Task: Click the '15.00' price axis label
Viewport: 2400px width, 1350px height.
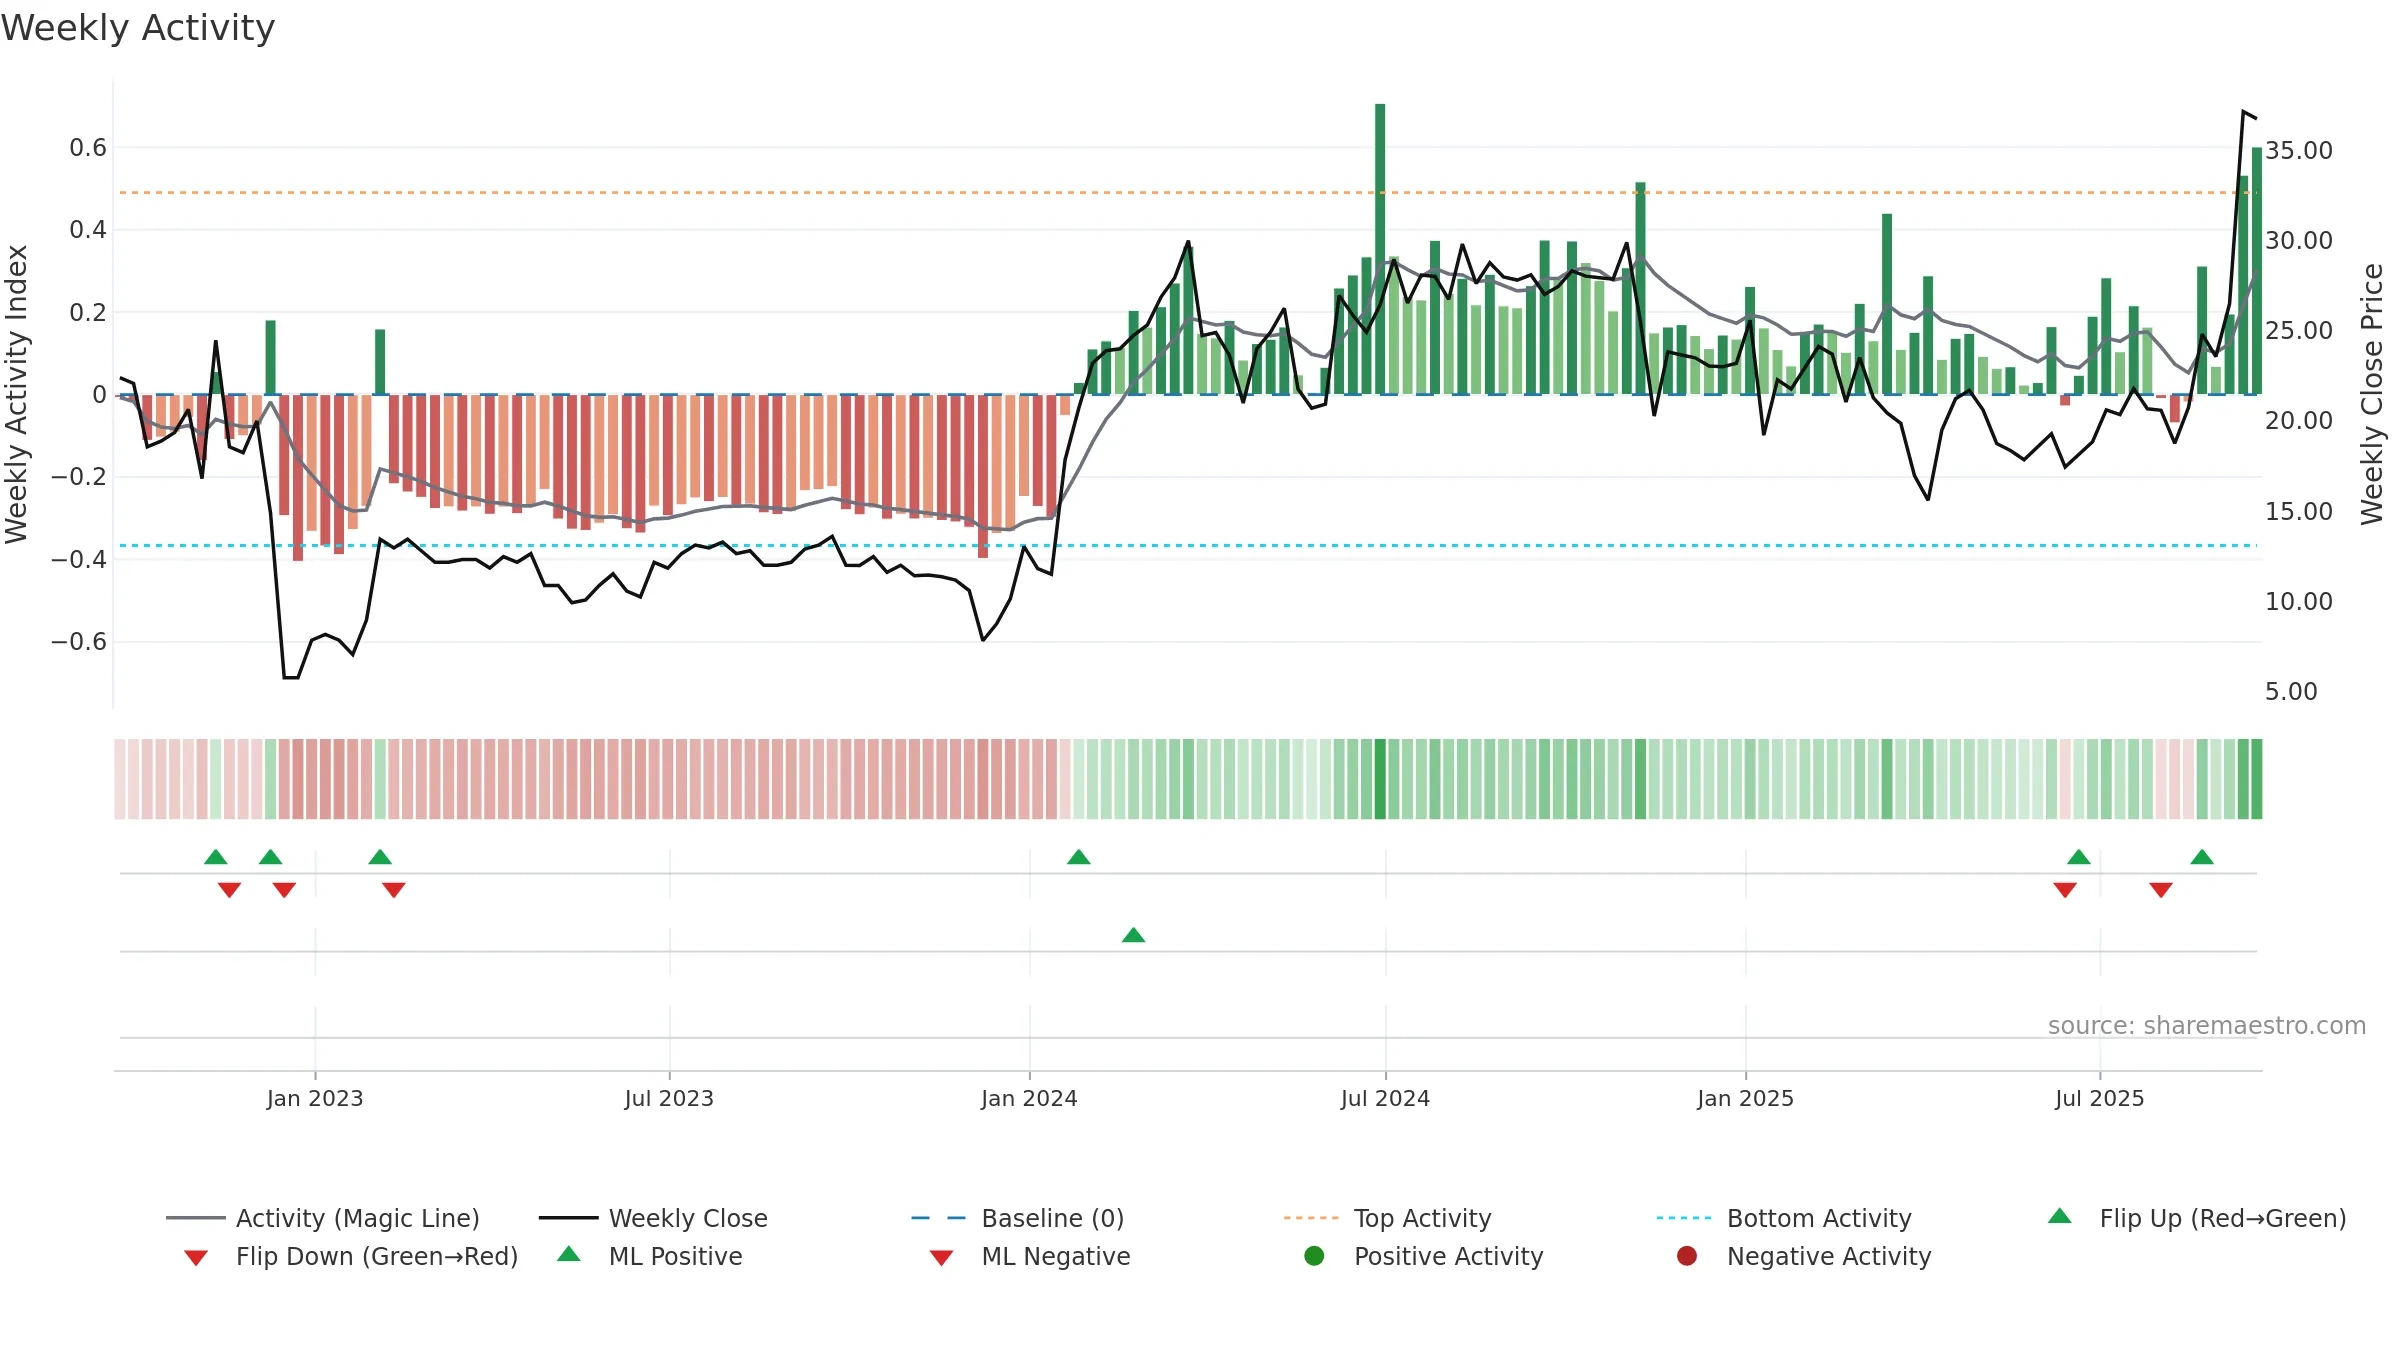Action: point(2298,511)
